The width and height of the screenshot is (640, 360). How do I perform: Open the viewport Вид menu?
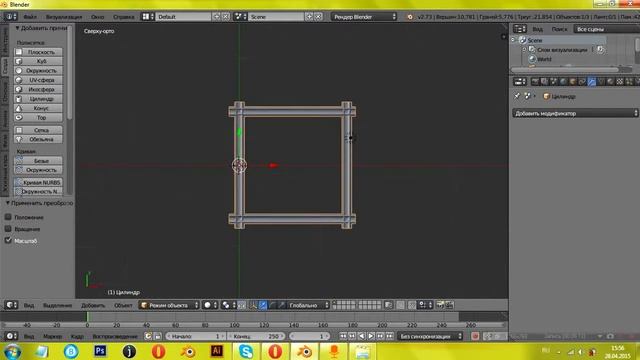point(29,305)
